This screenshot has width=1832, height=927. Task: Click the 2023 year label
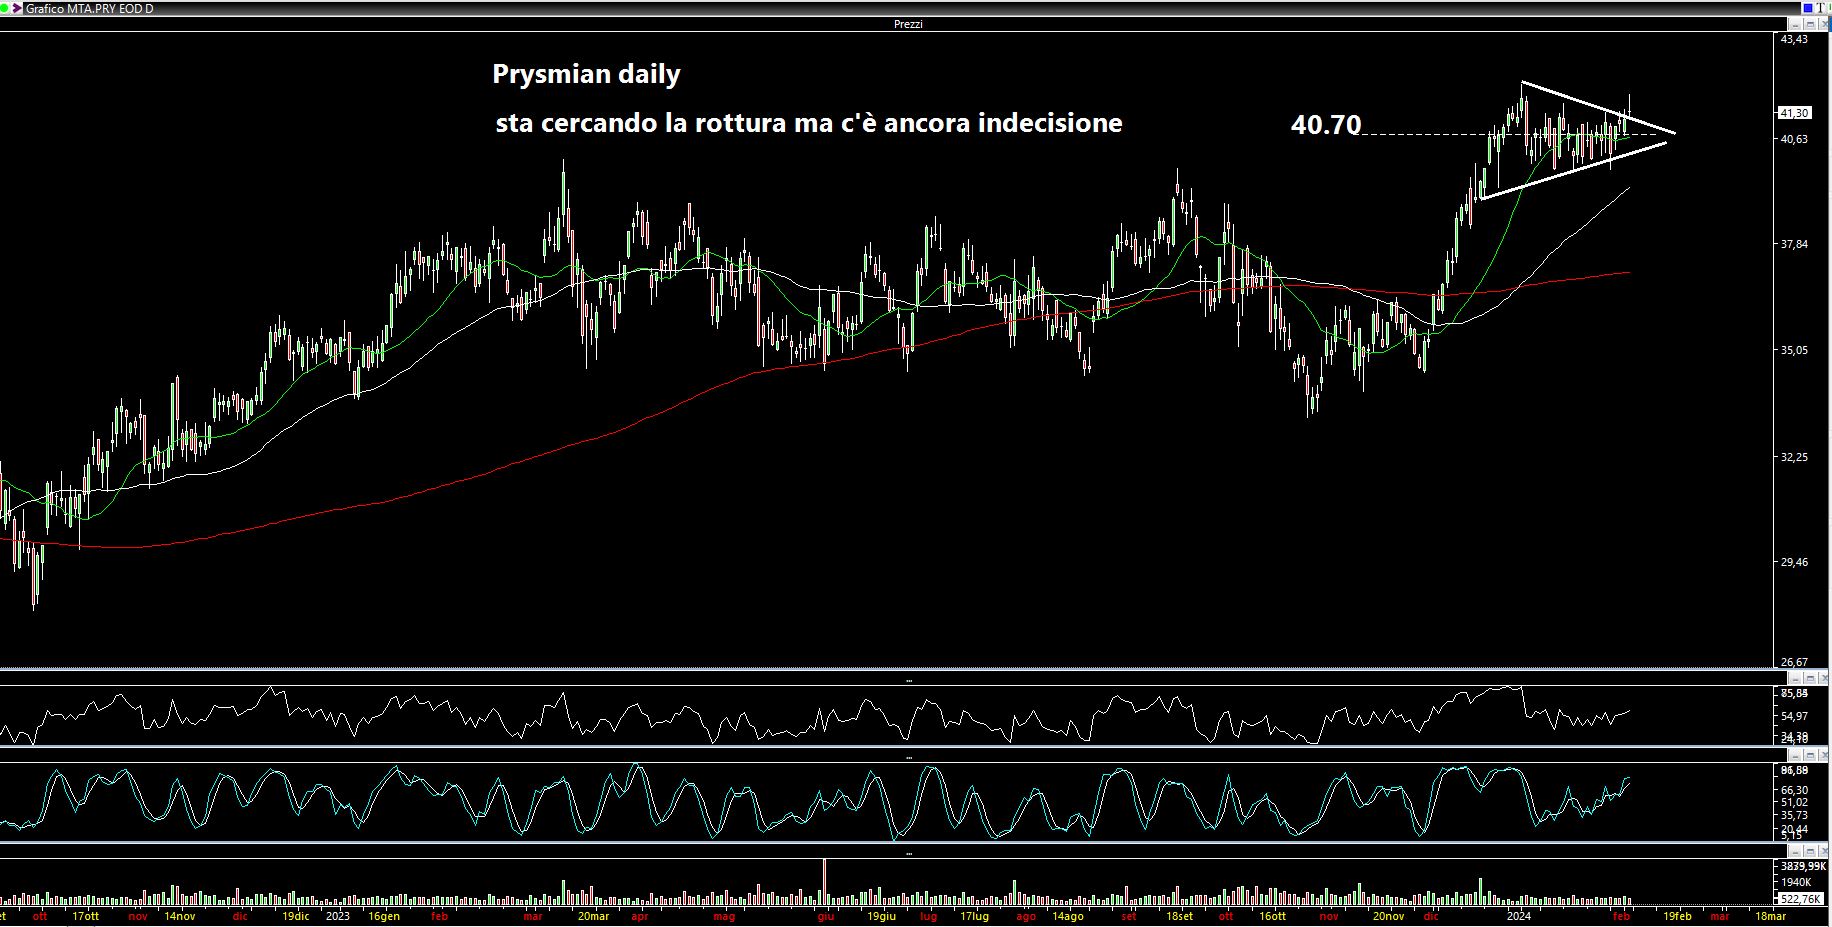(x=338, y=916)
